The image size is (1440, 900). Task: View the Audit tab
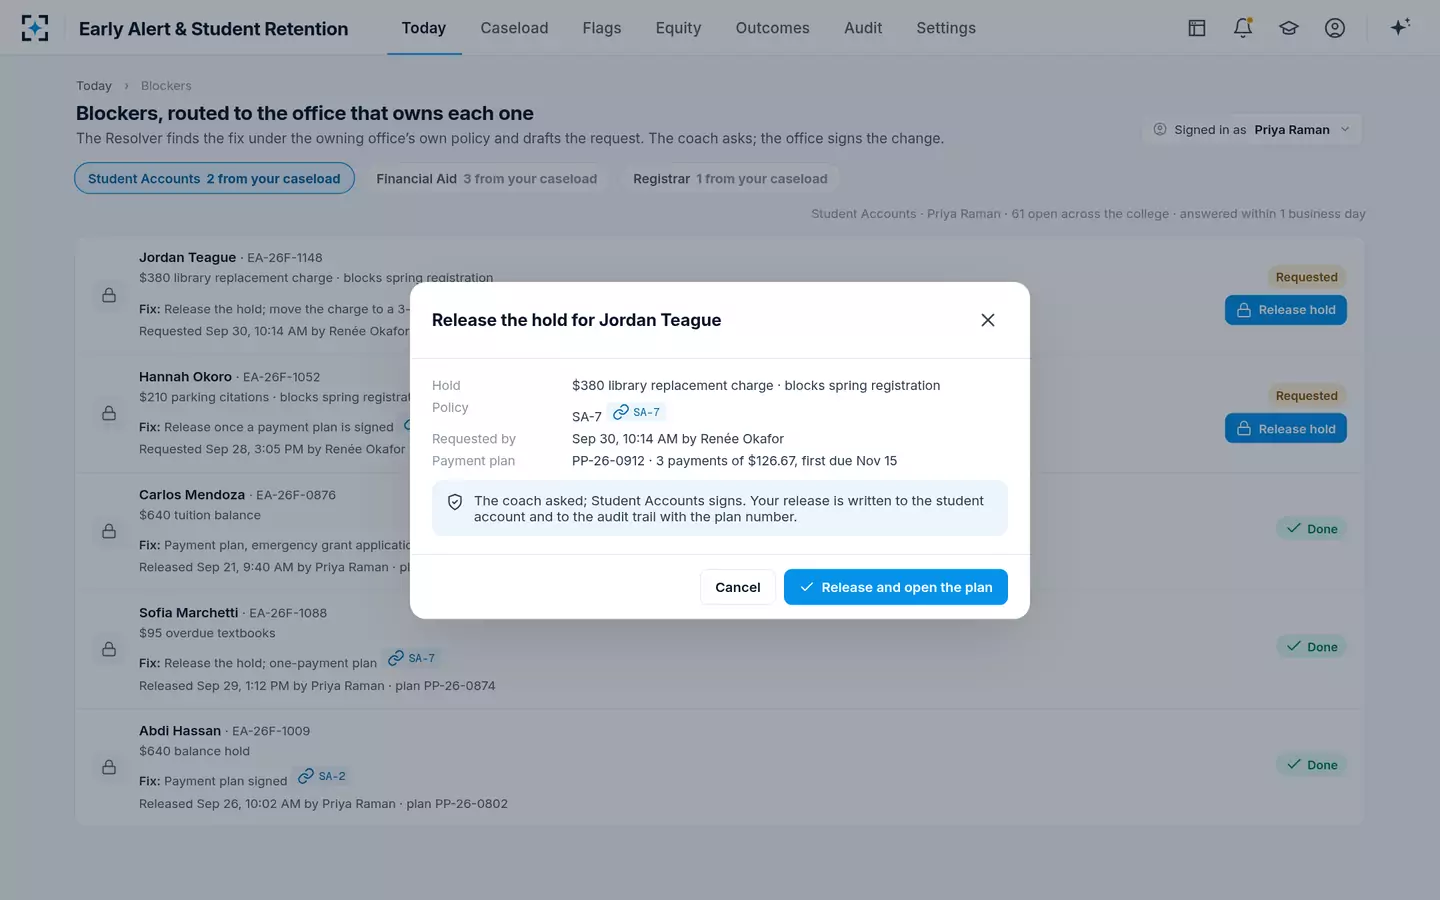click(863, 28)
